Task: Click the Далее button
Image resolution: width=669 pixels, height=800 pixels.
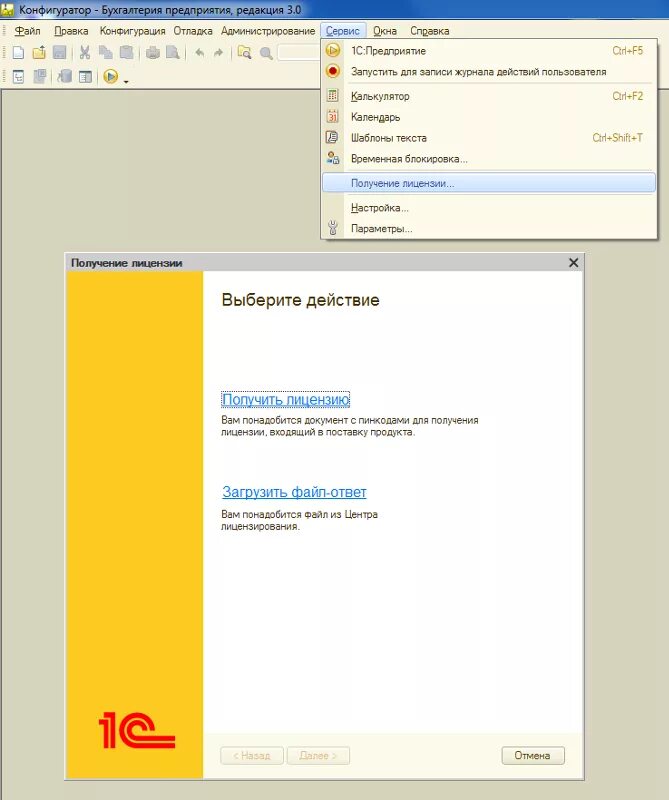Action: point(318,756)
